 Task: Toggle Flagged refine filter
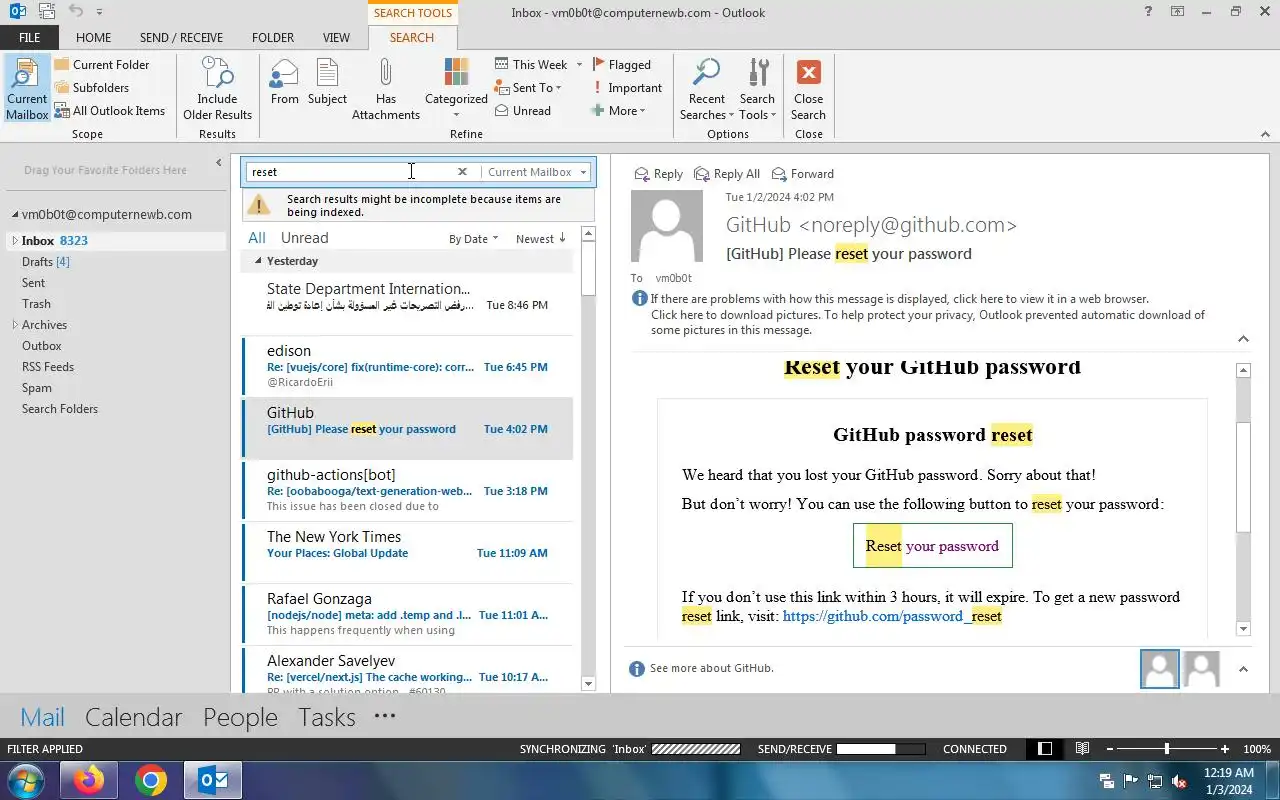[621, 65]
